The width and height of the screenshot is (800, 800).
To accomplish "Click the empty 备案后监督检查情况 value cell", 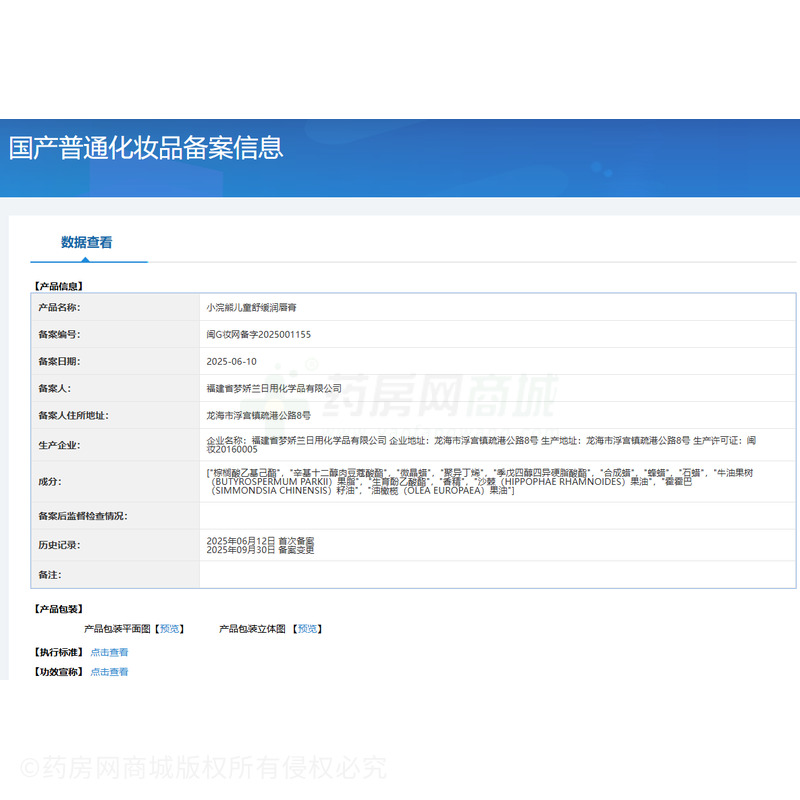I will 497,516.
